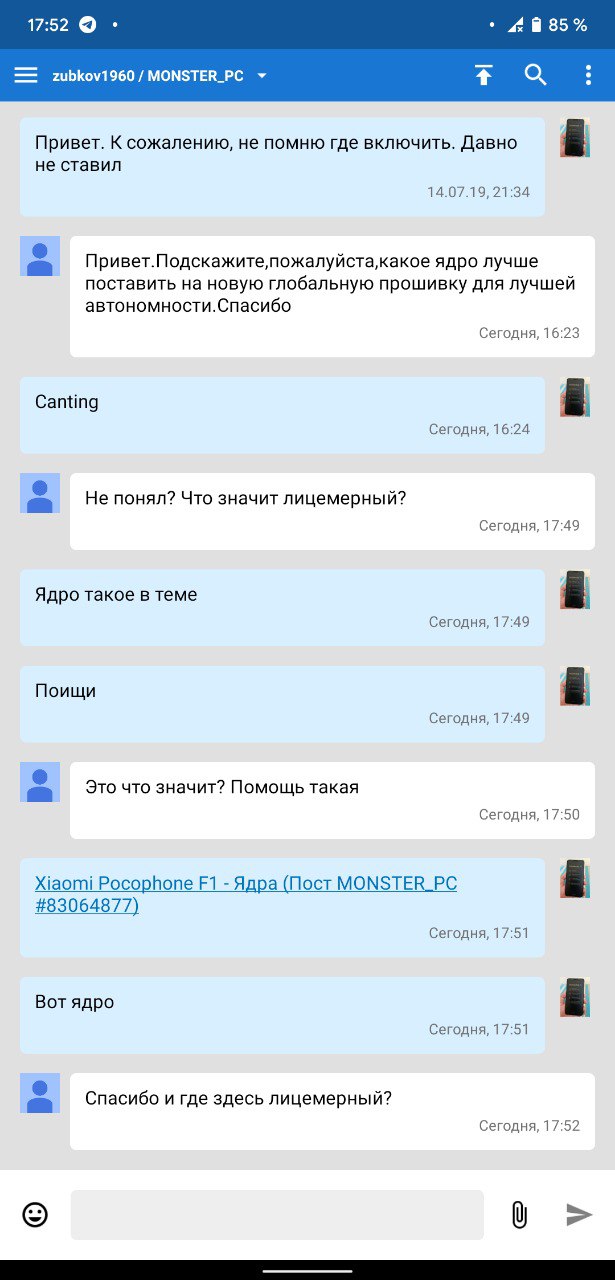
Task: Tap the Telegram notification icon in status bar
Action: [88, 25]
